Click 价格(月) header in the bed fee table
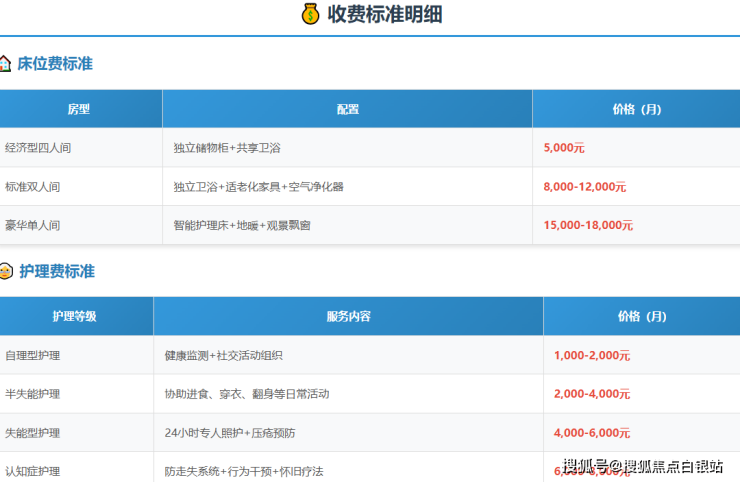Screen dimensions: 740x482 pyautogui.click(x=636, y=109)
